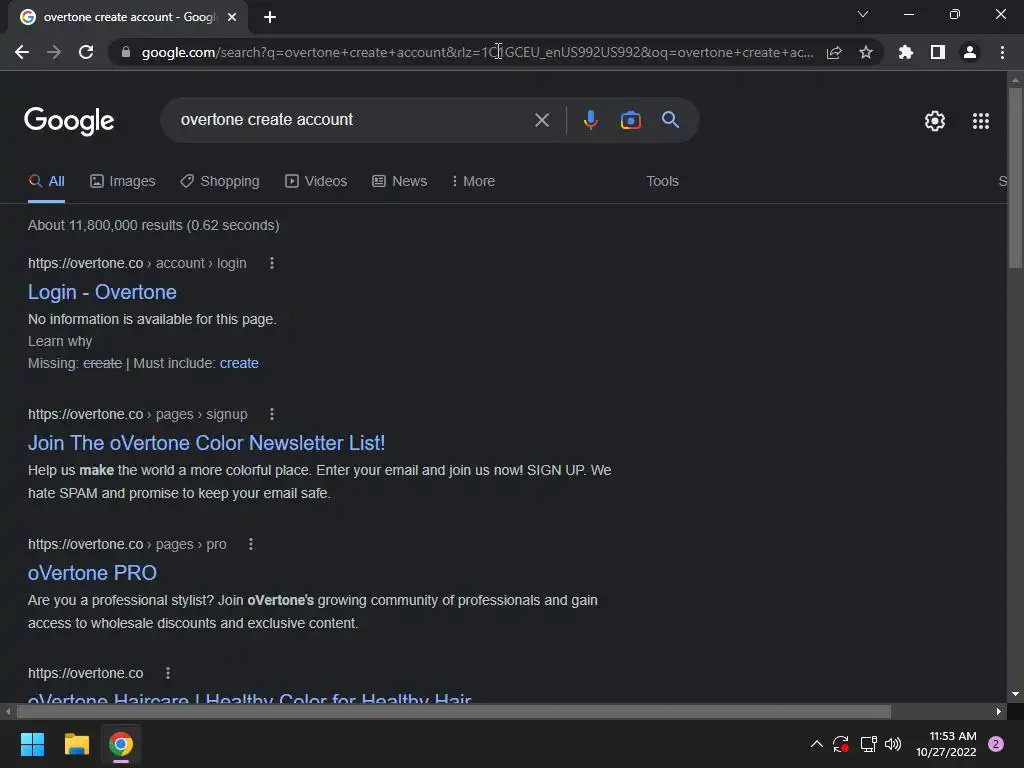Click the address bar URL
The height and width of the screenshot is (768, 1024).
477,52
